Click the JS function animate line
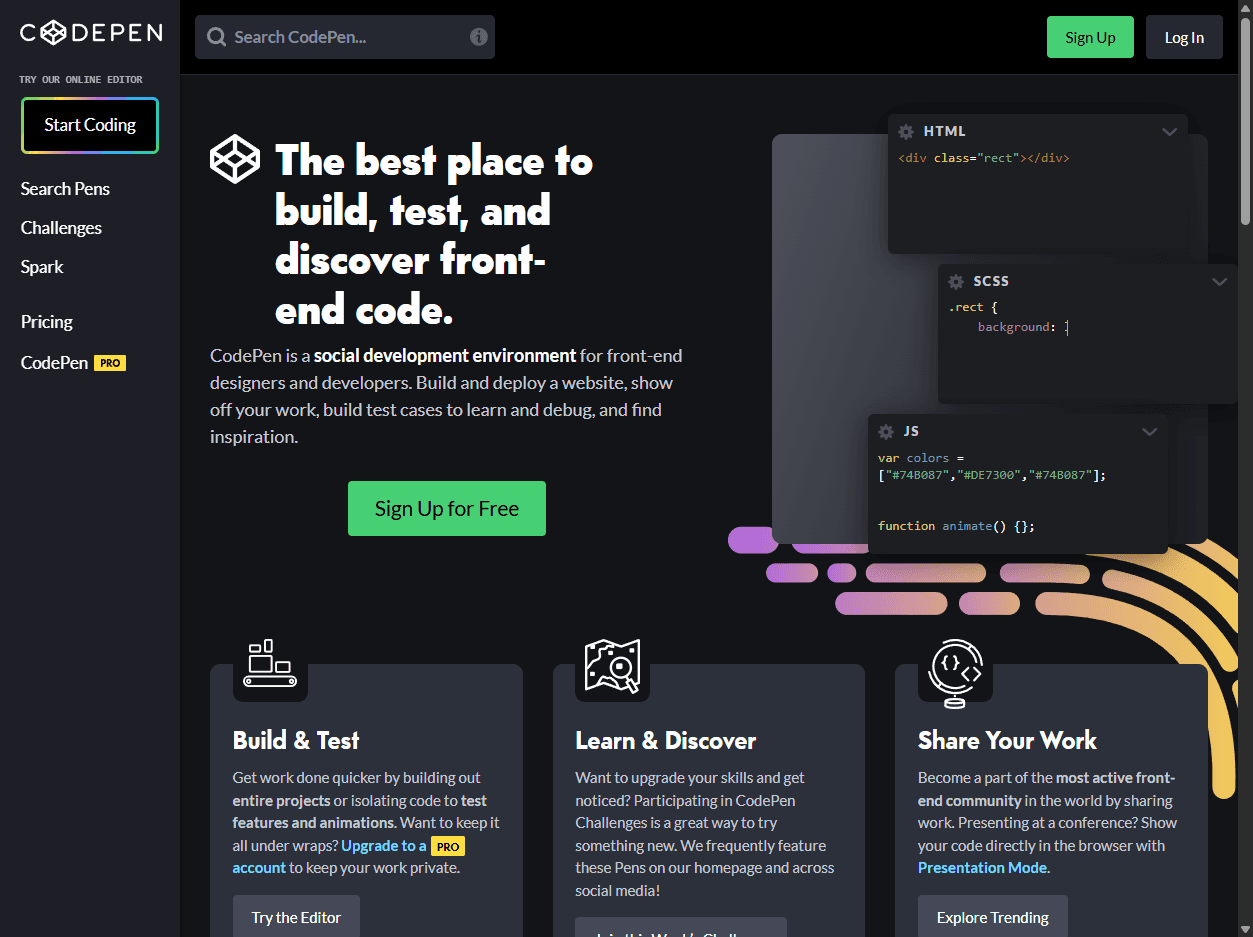This screenshot has width=1253, height=937. pyautogui.click(x=956, y=525)
